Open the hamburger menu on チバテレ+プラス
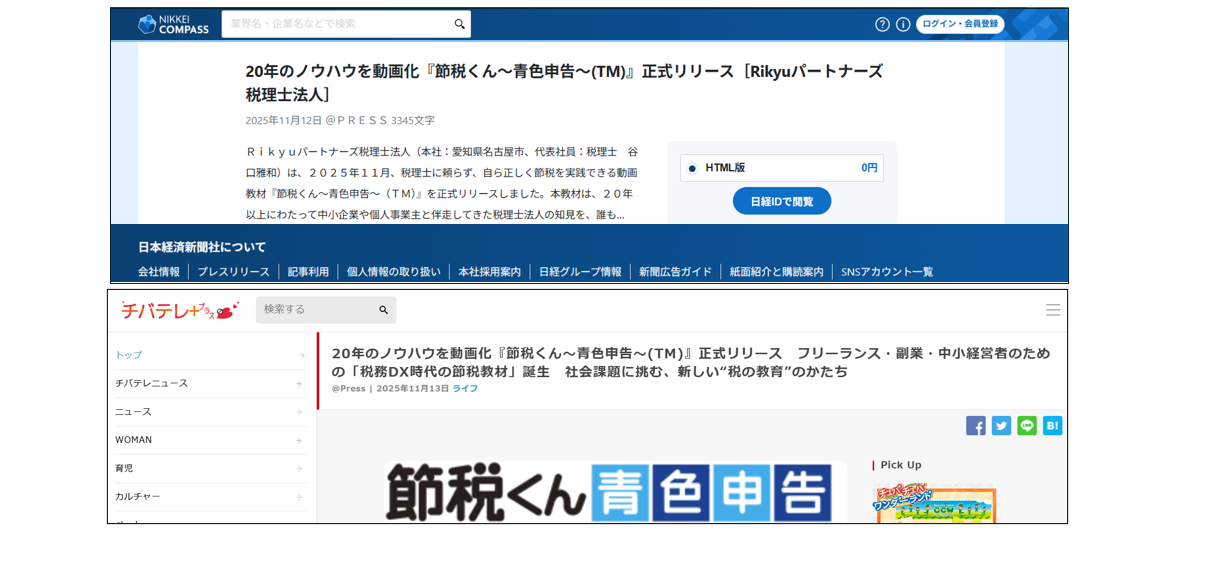 click(1053, 310)
